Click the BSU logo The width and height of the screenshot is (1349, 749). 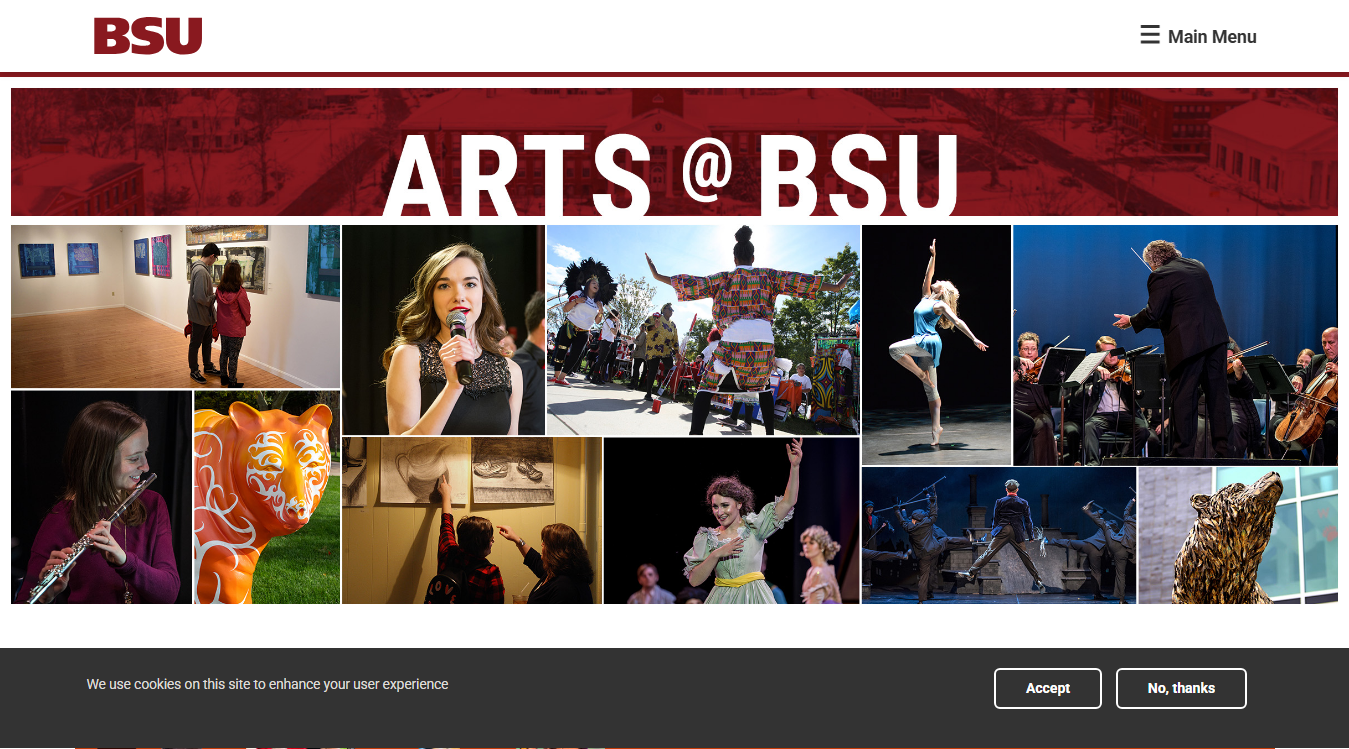148,36
